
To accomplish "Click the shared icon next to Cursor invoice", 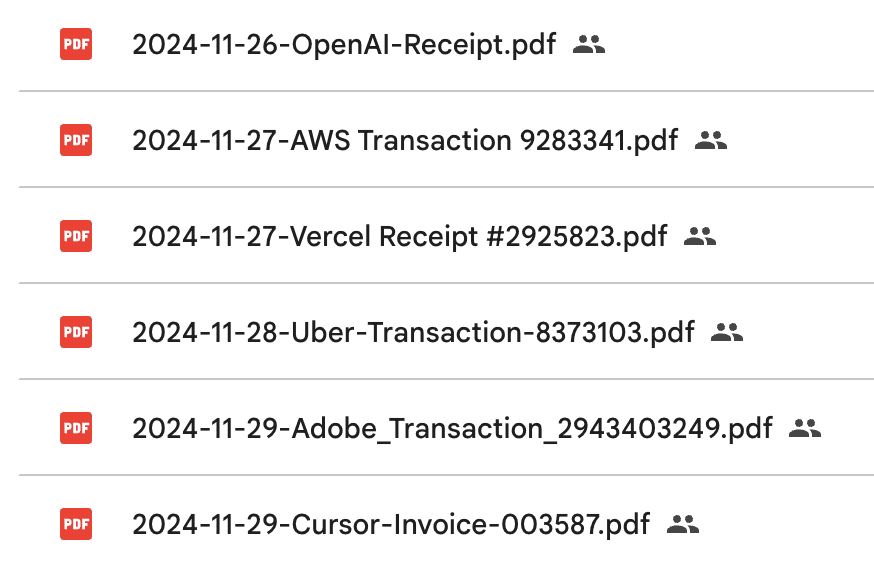I will tap(682, 523).
